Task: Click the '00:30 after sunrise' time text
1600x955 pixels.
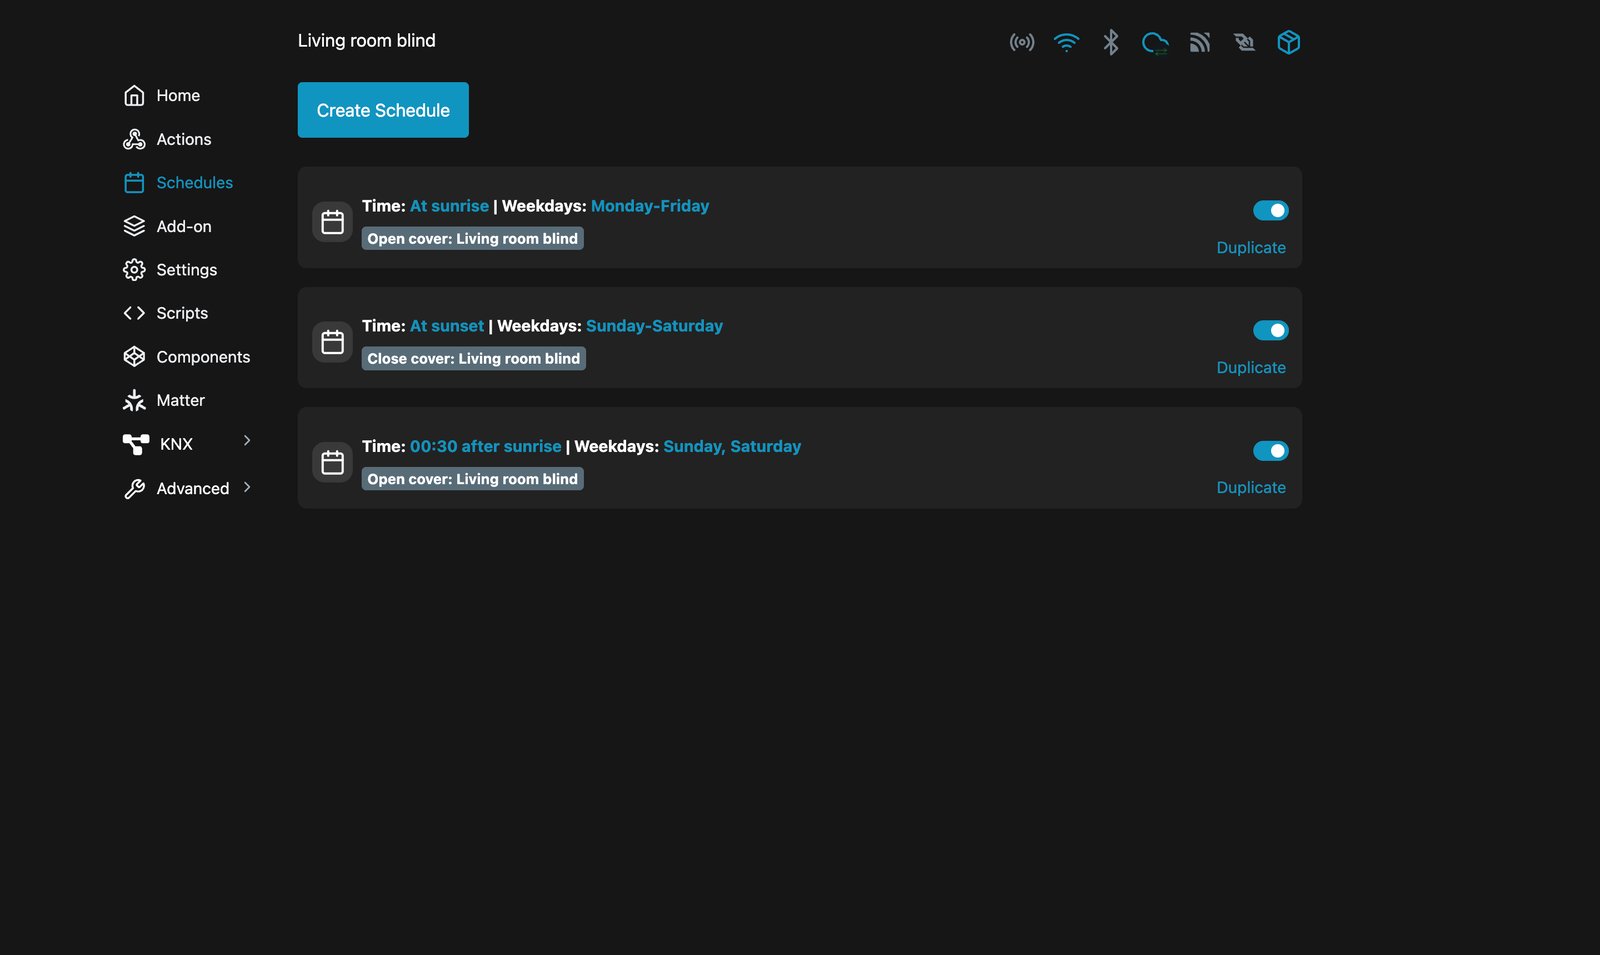Action: pyautogui.click(x=486, y=446)
